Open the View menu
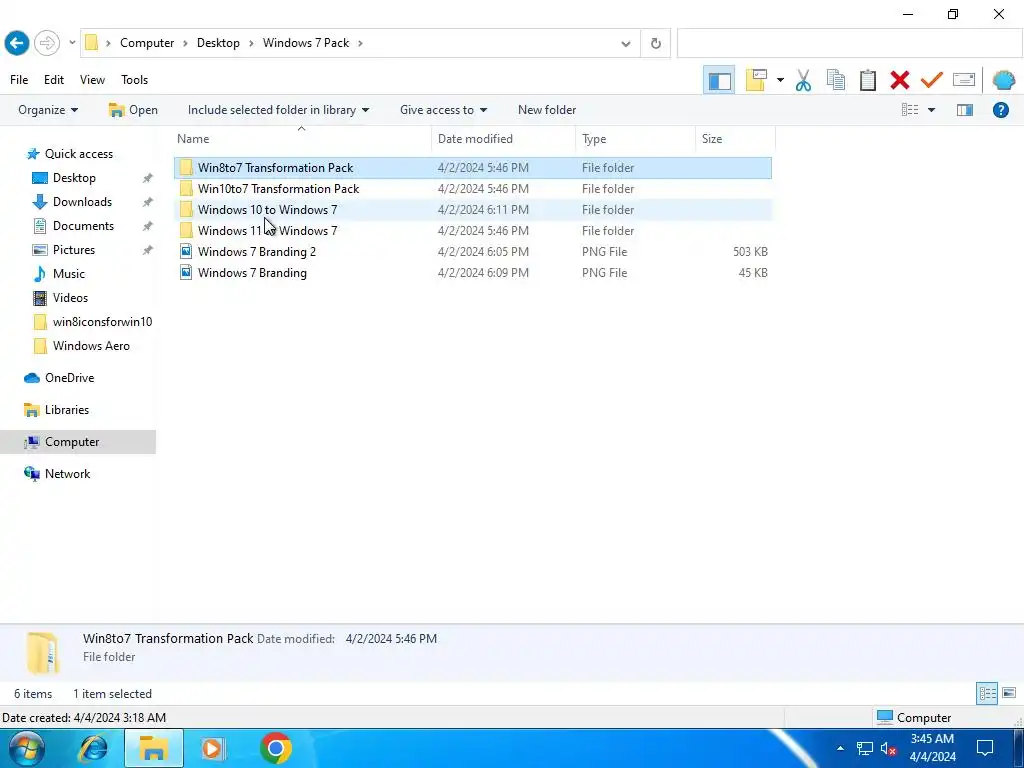This screenshot has height=768, width=1024. [x=92, y=80]
